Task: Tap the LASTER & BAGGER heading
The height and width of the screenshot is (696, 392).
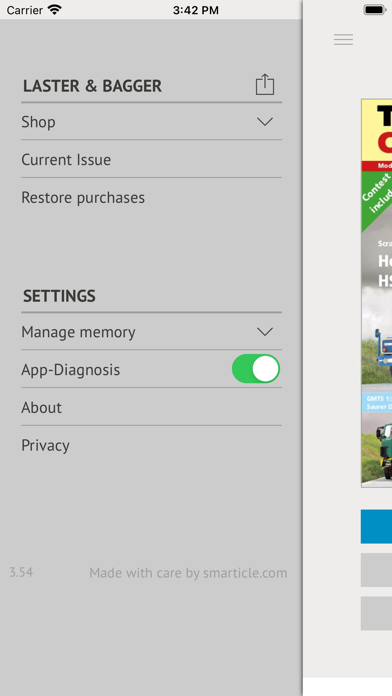Action: tap(92, 86)
